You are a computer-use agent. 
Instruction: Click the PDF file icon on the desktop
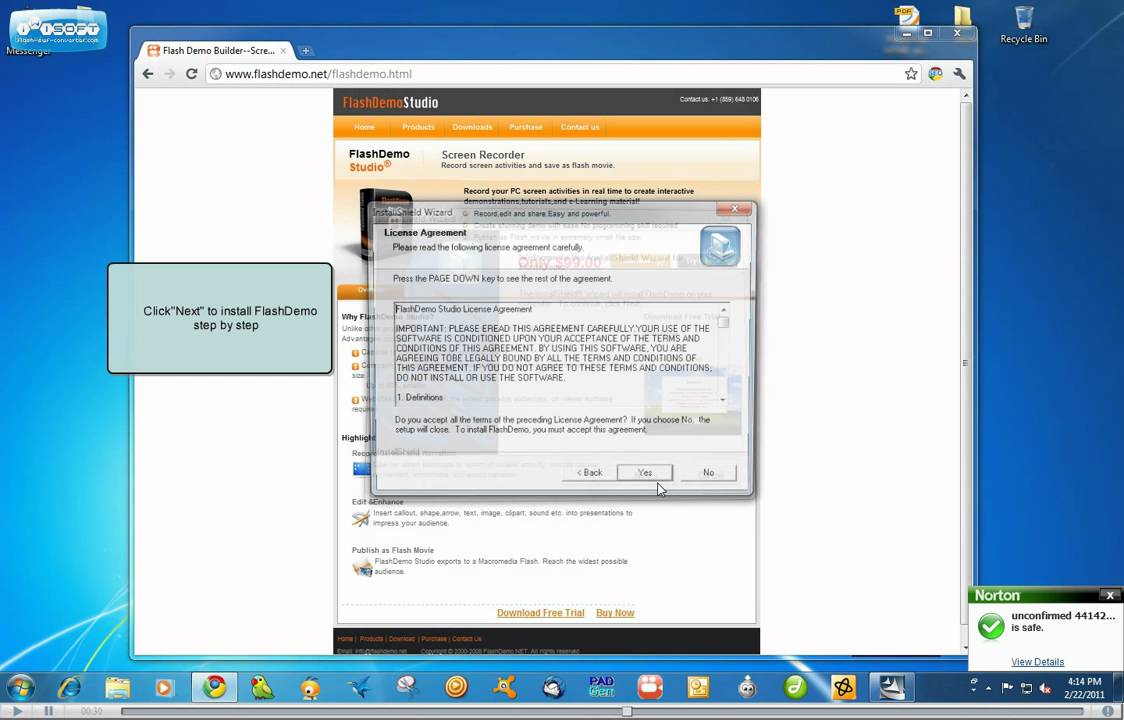coord(907,17)
